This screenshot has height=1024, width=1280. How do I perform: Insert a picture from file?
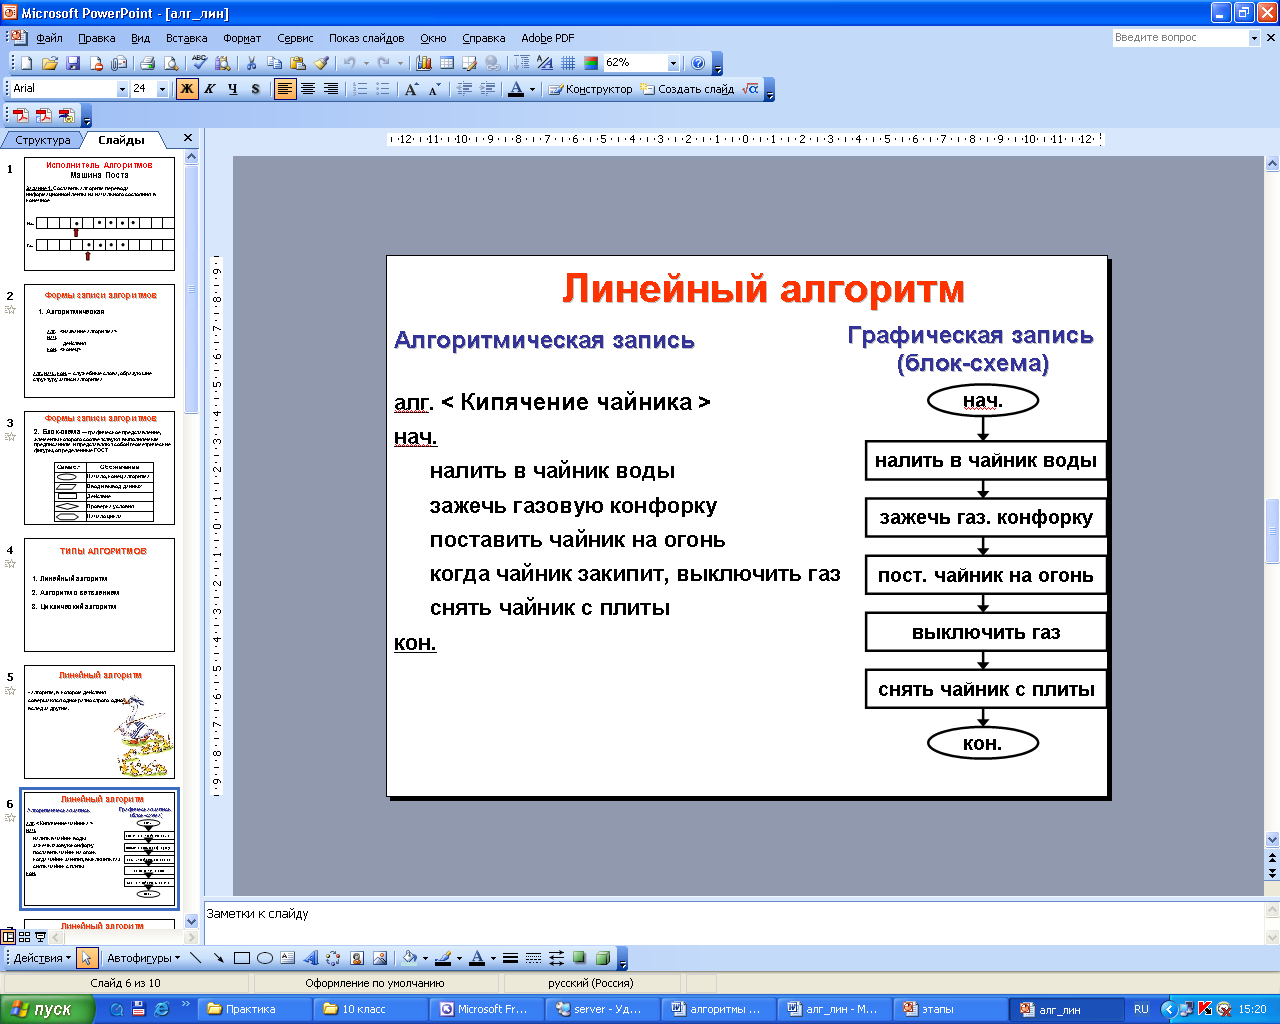380,958
